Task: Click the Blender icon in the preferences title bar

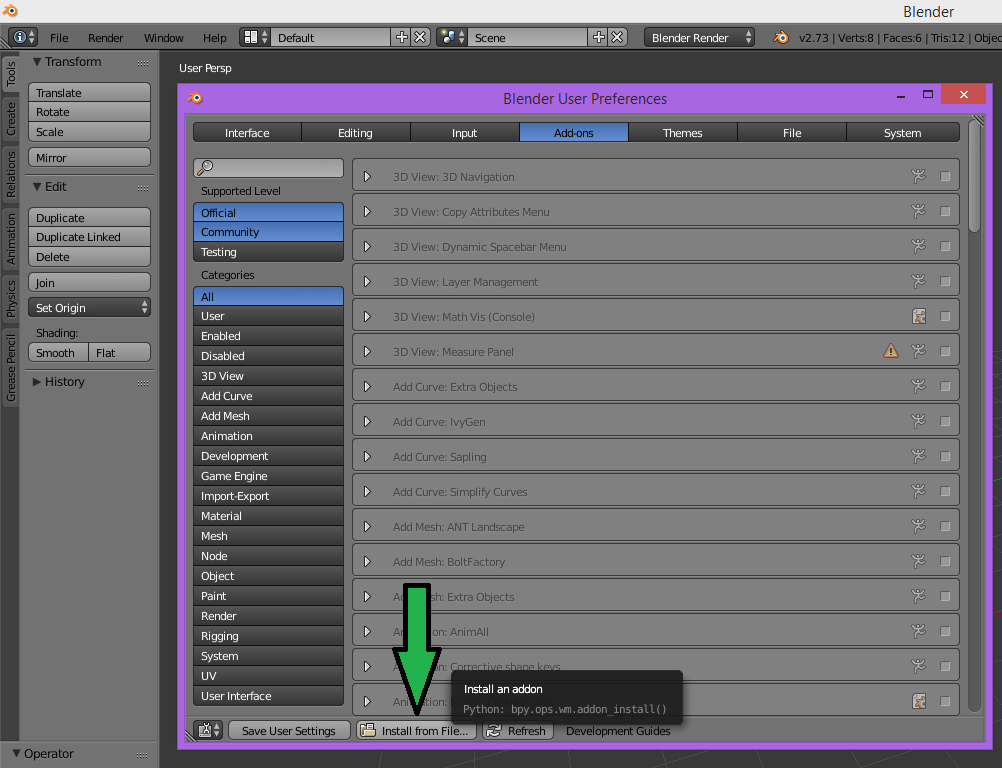Action: (196, 98)
